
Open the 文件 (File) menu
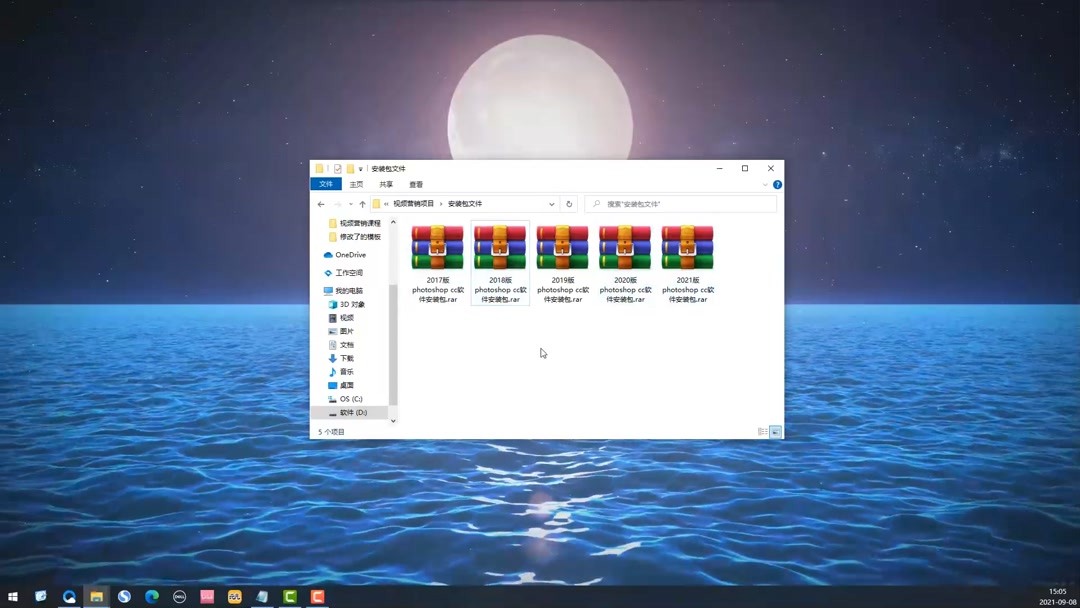pyautogui.click(x=326, y=184)
